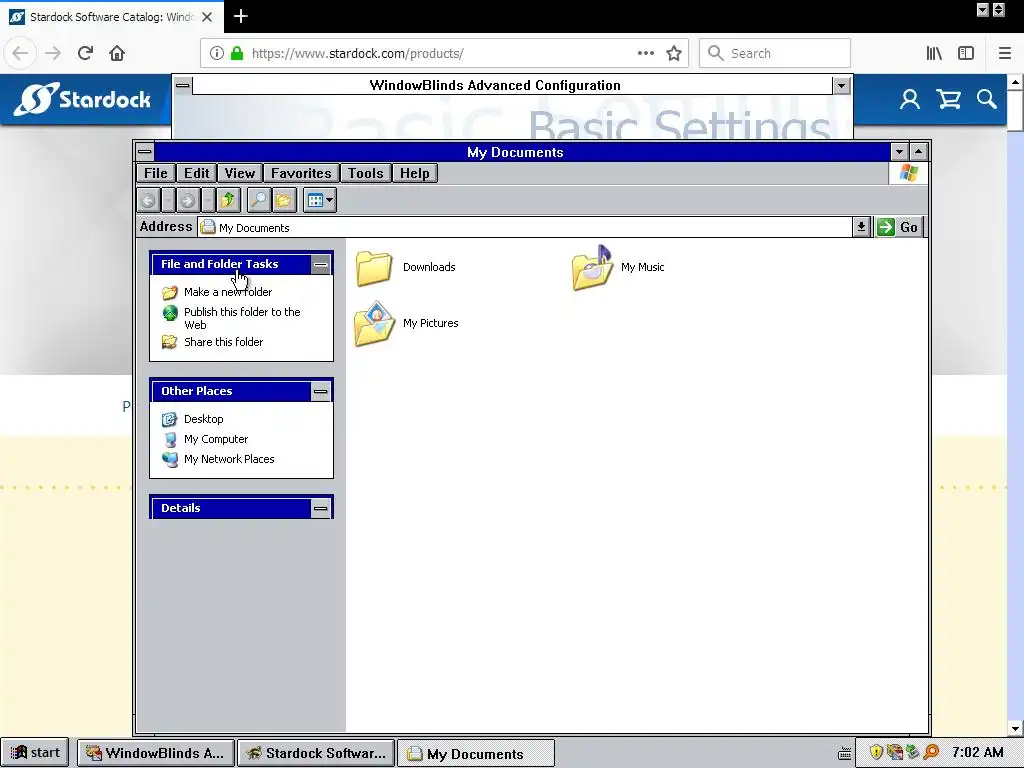This screenshot has height=768, width=1024.
Task: Click the Go button beside Address bar
Action: 899,227
